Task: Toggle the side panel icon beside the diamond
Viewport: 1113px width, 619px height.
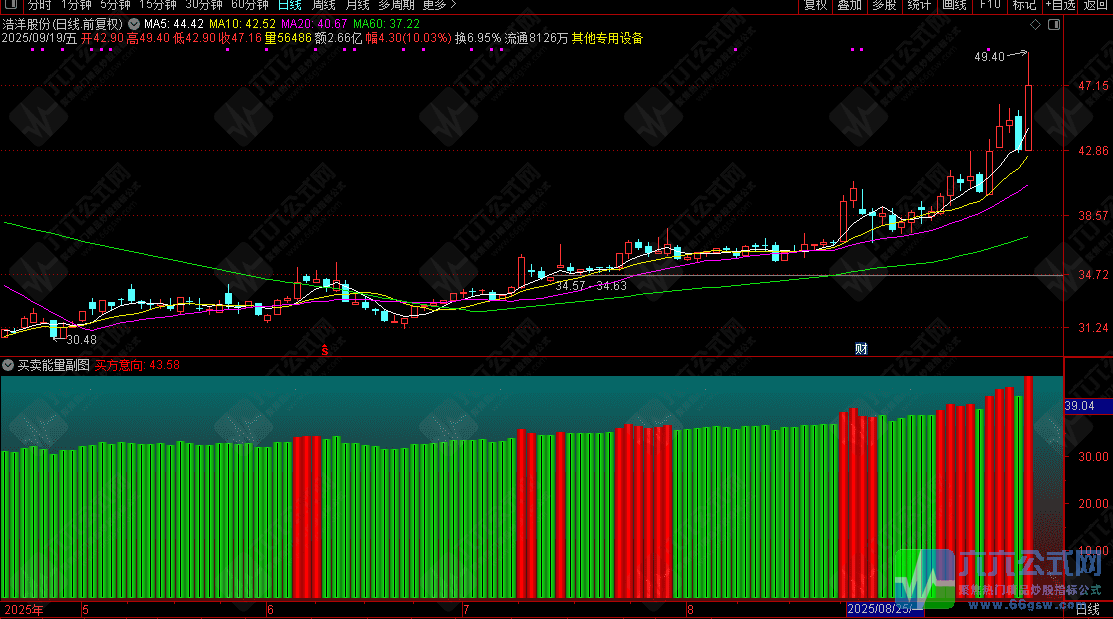Action: click(x=1054, y=25)
